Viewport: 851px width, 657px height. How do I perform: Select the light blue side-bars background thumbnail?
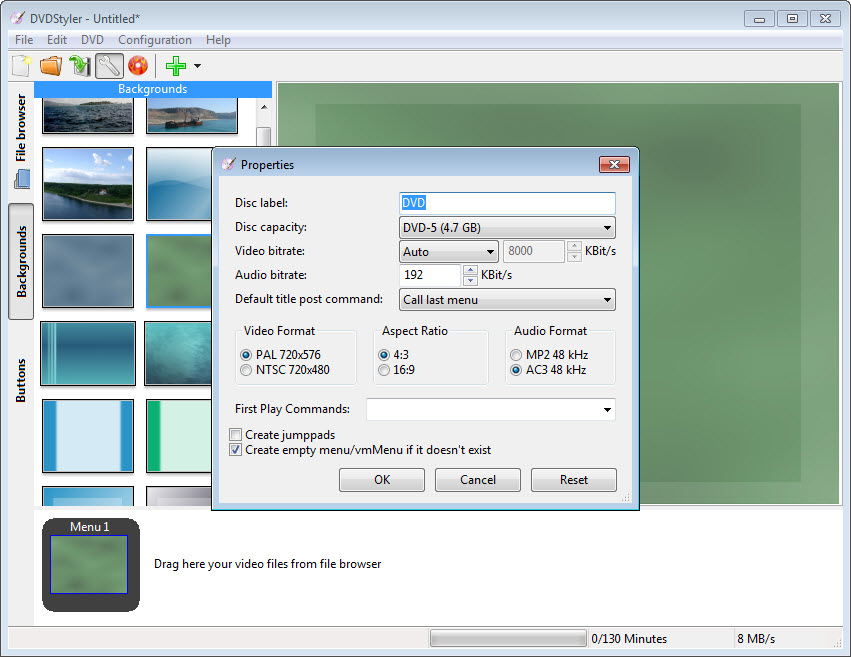(x=88, y=436)
